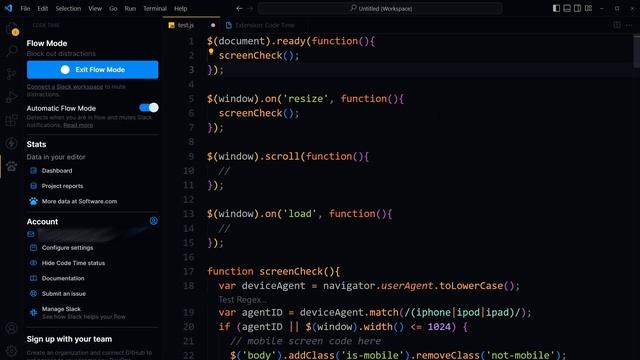Open Configure settings
The width and height of the screenshot is (640, 360).
pos(67,248)
